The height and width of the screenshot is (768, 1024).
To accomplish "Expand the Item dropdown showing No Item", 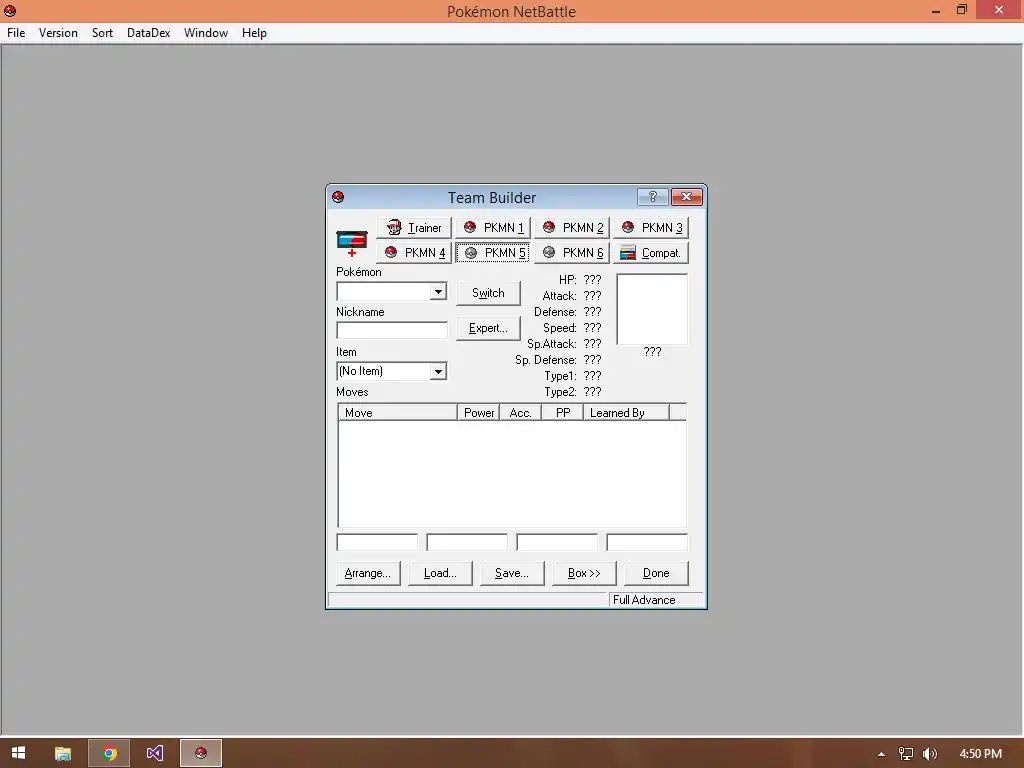I will [x=438, y=372].
